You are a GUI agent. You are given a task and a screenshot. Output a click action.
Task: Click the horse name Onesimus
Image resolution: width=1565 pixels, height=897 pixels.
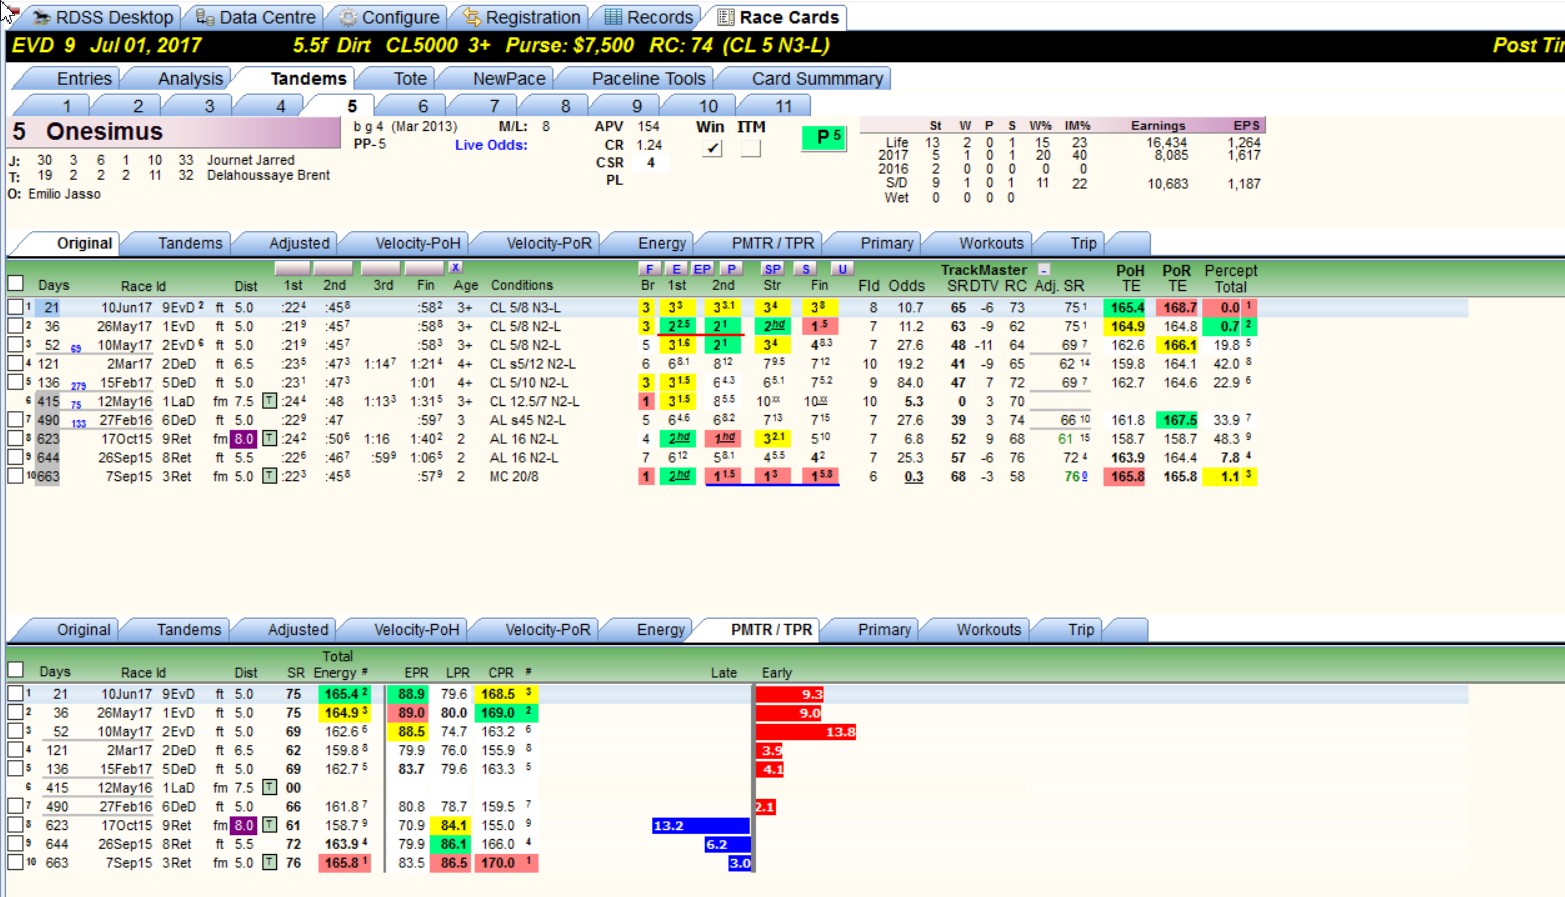(104, 132)
